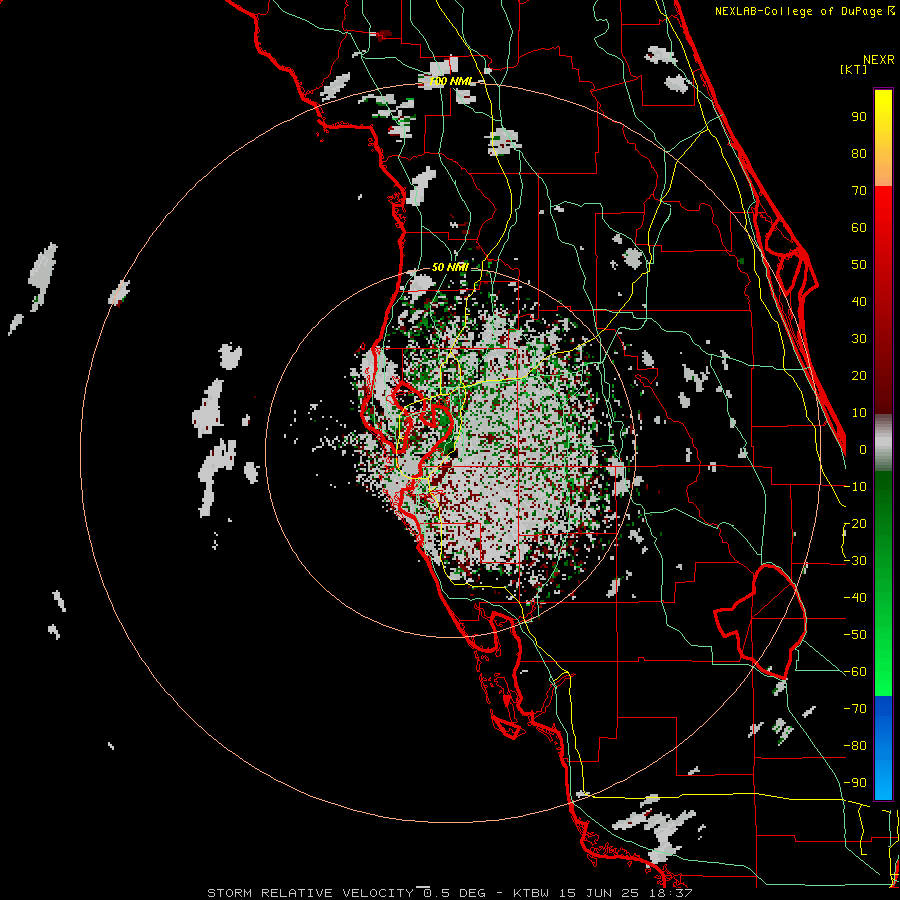The width and height of the screenshot is (900, 900).
Task: Click the positive 90 knot scale value
Action: tap(859, 117)
